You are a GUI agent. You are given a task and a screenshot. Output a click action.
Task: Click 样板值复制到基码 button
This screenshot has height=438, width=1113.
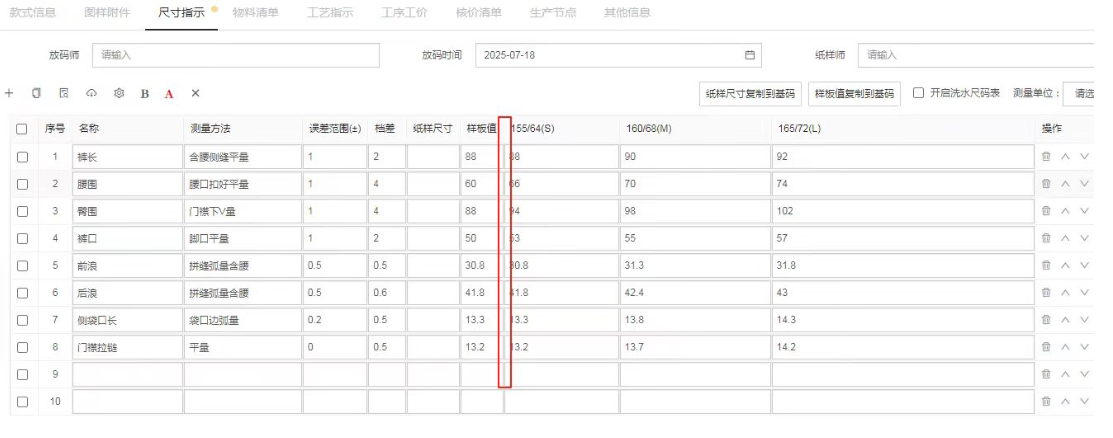pyautogui.click(x=855, y=93)
